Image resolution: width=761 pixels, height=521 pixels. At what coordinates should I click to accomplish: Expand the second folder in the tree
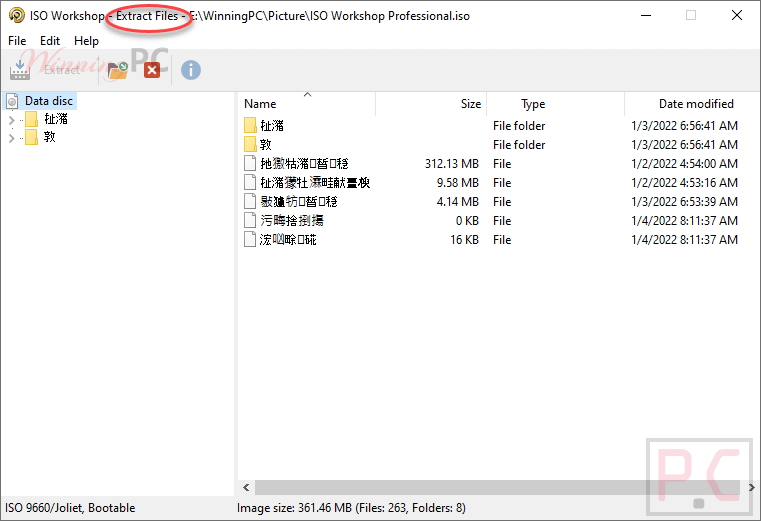(x=12, y=138)
